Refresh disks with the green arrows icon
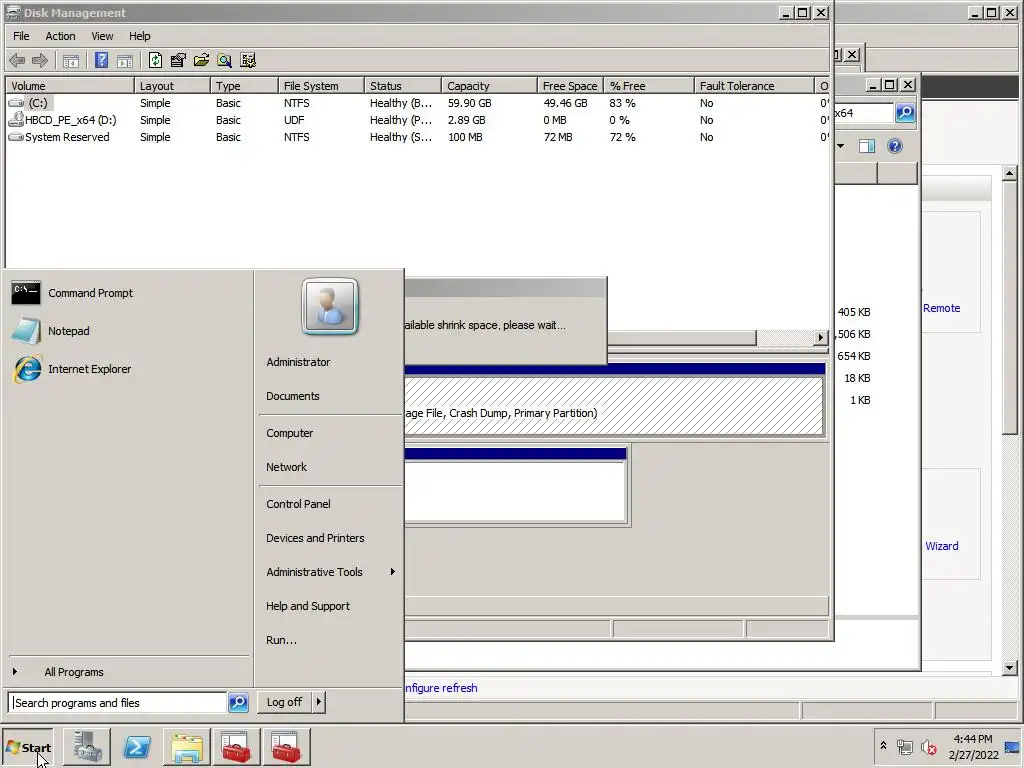This screenshot has width=1024, height=768. pyautogui.click(x=155, y=61)
